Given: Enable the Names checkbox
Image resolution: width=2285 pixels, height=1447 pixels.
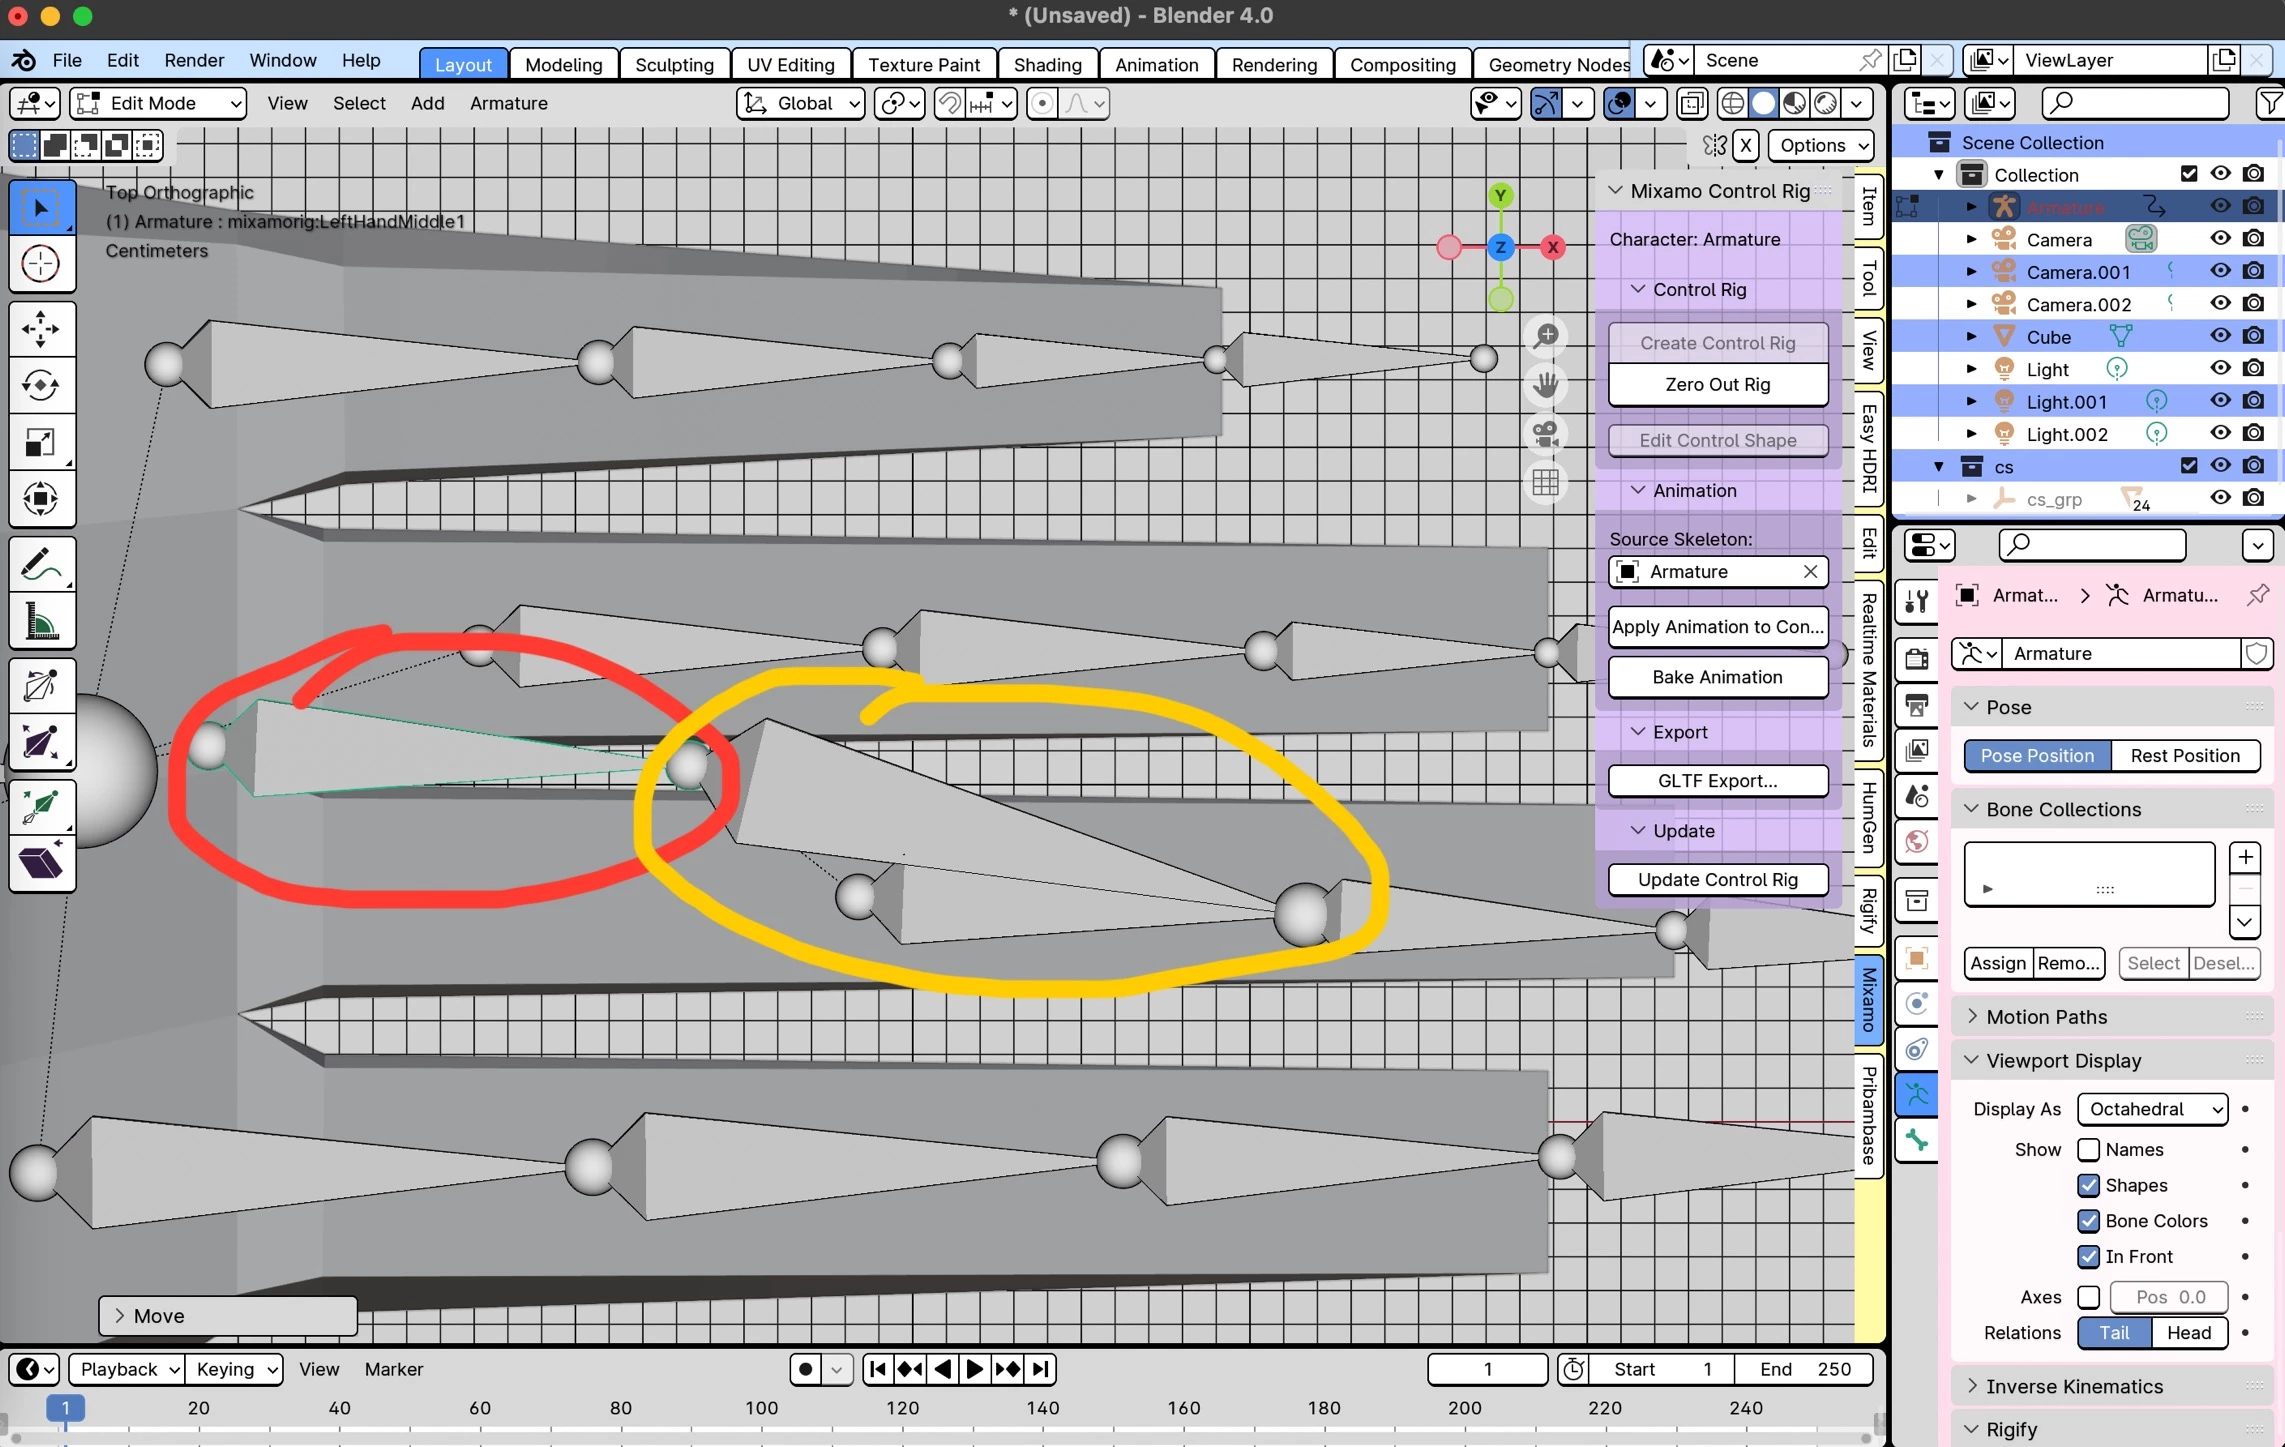Looking at the screenshot, I should point(2088,1149).
